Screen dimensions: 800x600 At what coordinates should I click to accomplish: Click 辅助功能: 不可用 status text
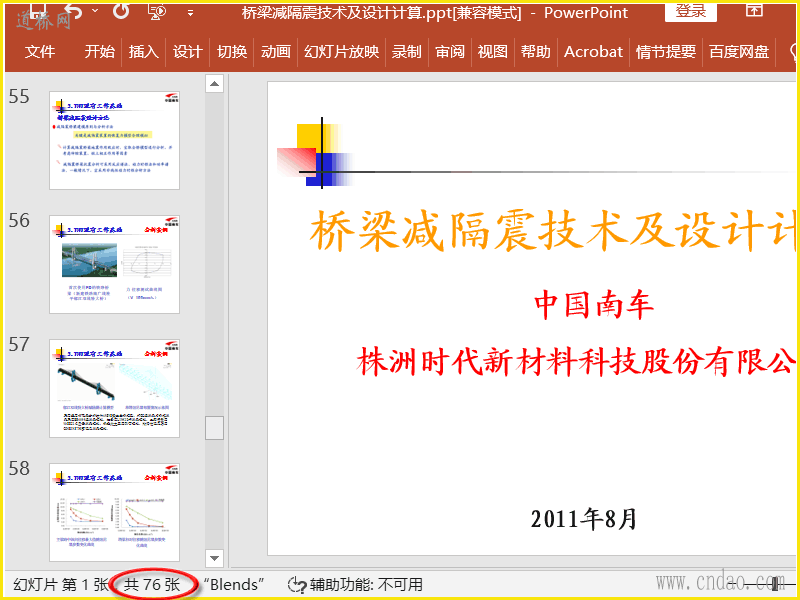tap(366, 584)
